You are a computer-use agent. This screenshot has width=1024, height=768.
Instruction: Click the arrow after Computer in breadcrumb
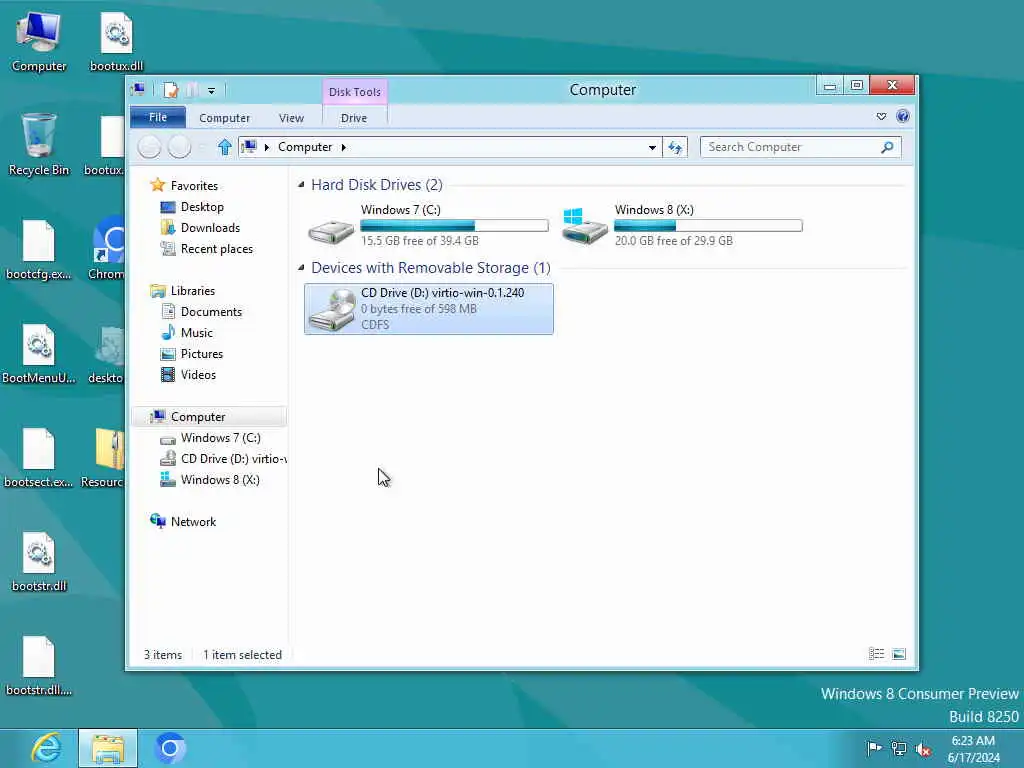[344, 148]
